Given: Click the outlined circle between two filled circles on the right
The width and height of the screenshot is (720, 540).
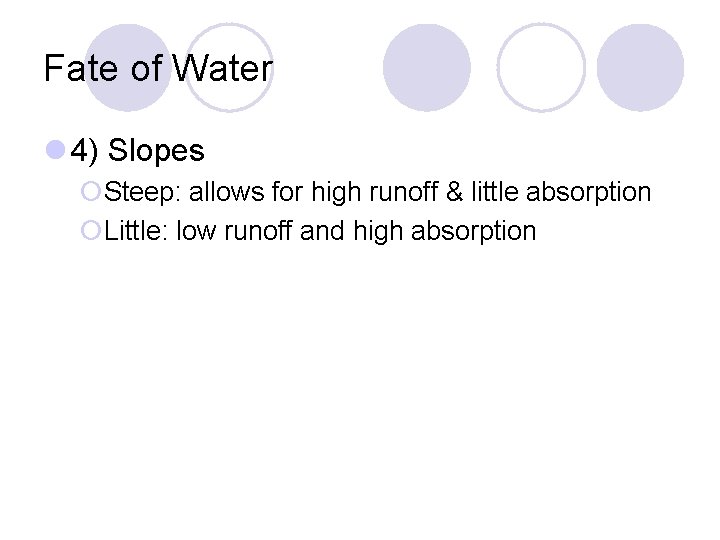Looking at the screenshot, I should (x=541, y=67).
